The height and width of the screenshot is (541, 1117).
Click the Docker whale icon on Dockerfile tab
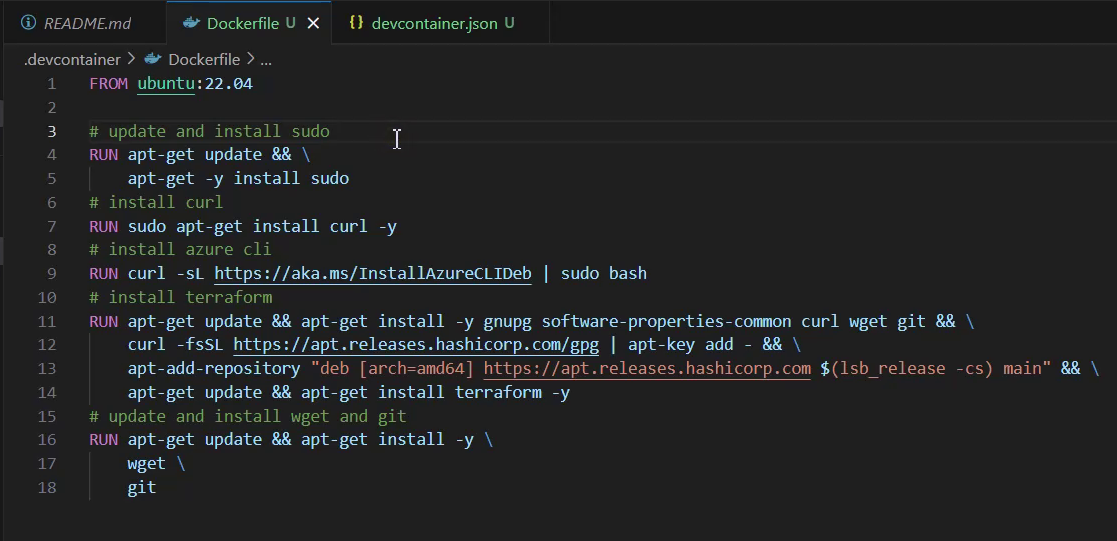click(x=190, y=23)
